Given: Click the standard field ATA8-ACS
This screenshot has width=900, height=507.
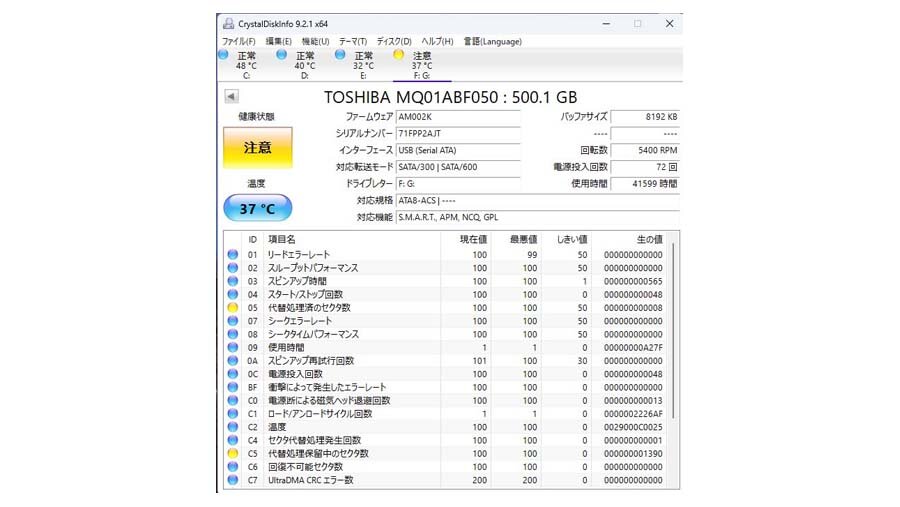Looking at the screenshot, I should point(538,200).
